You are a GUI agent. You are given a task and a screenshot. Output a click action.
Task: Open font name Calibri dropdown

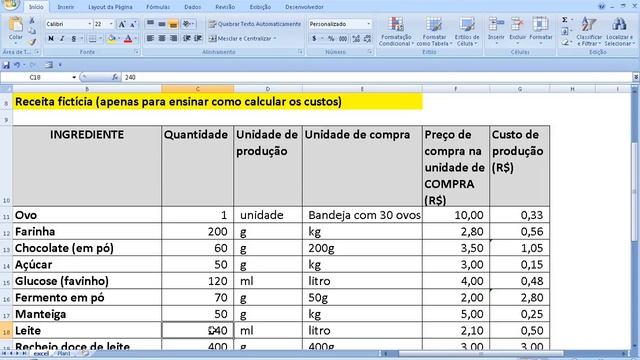coord(90,24)
